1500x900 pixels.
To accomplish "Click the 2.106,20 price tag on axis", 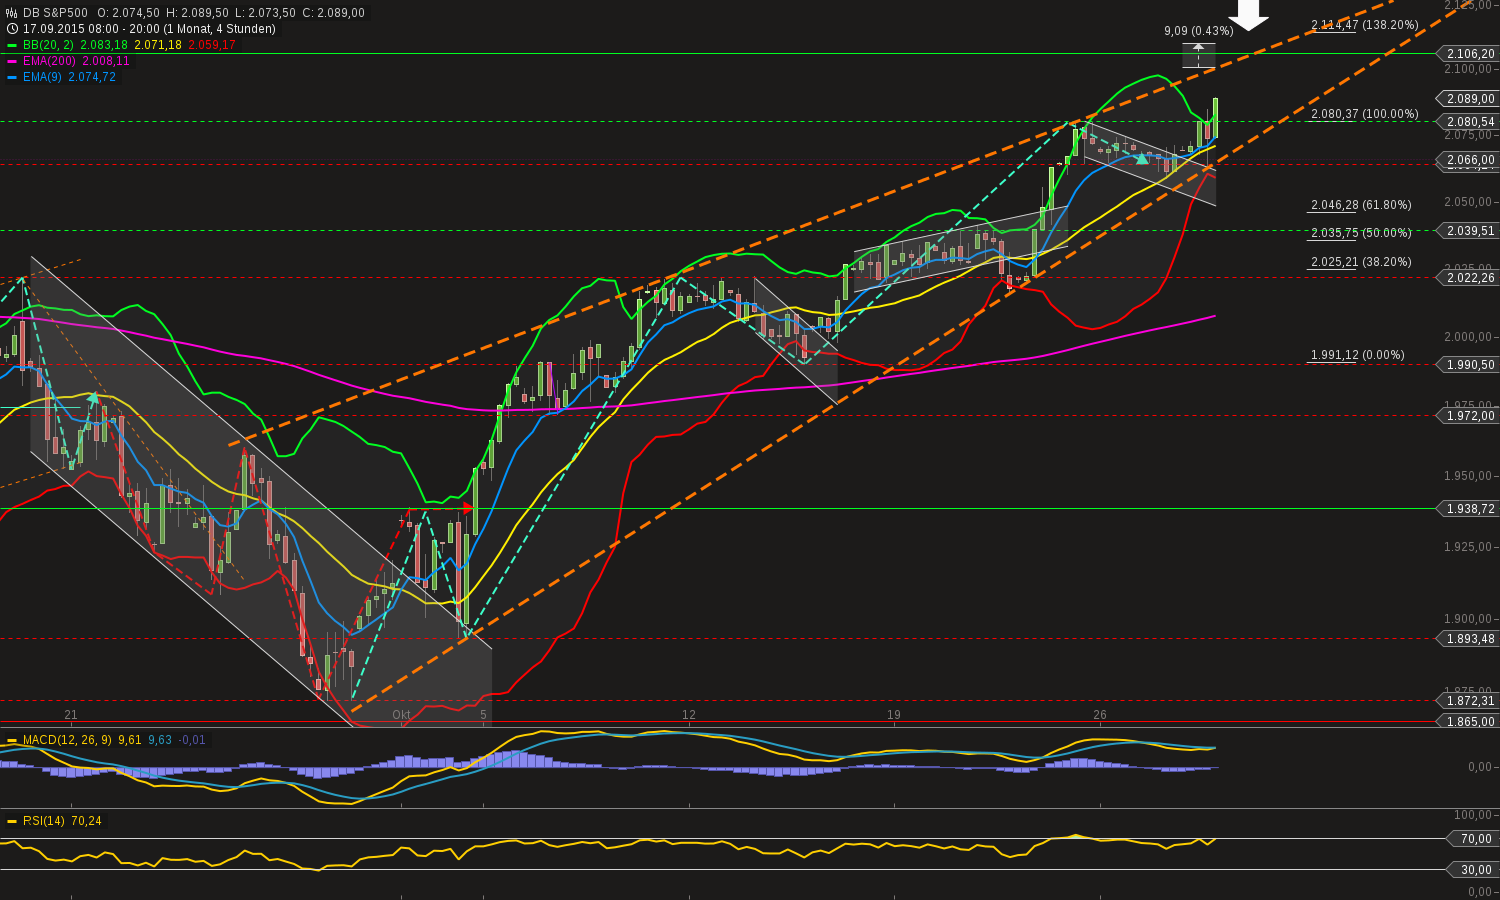I will pyautogui.click(x=1470, y=54).
